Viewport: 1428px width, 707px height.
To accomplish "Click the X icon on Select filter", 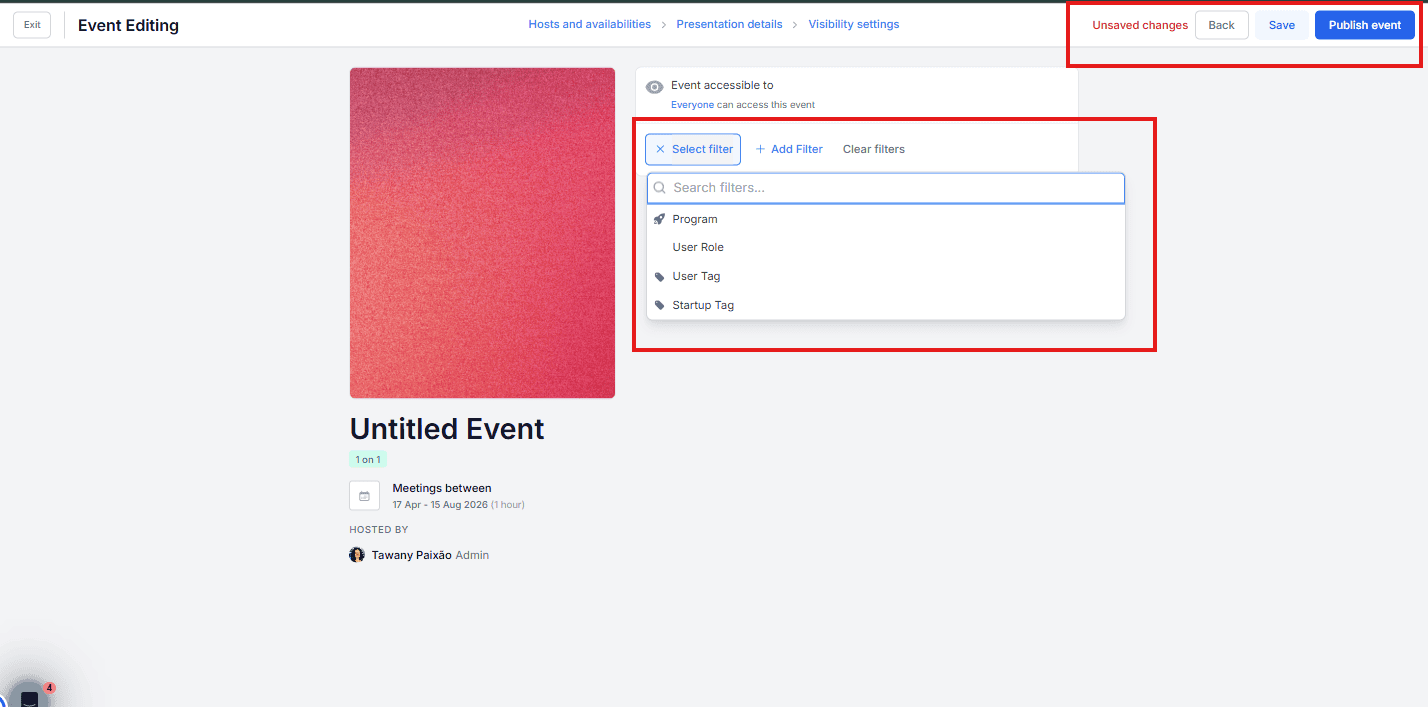I will pos(660,149).
